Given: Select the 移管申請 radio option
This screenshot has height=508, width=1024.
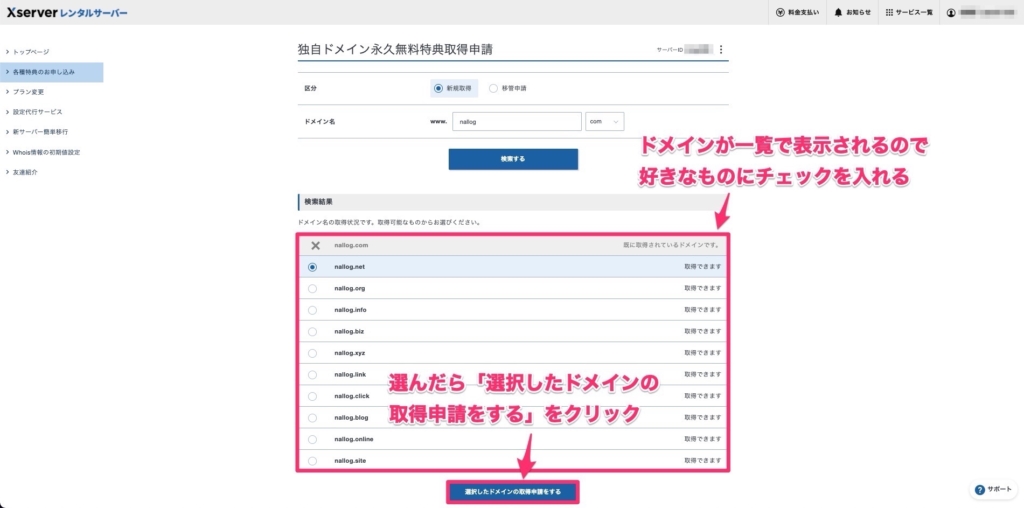Looking at the screenshot, I should point(493,88).
